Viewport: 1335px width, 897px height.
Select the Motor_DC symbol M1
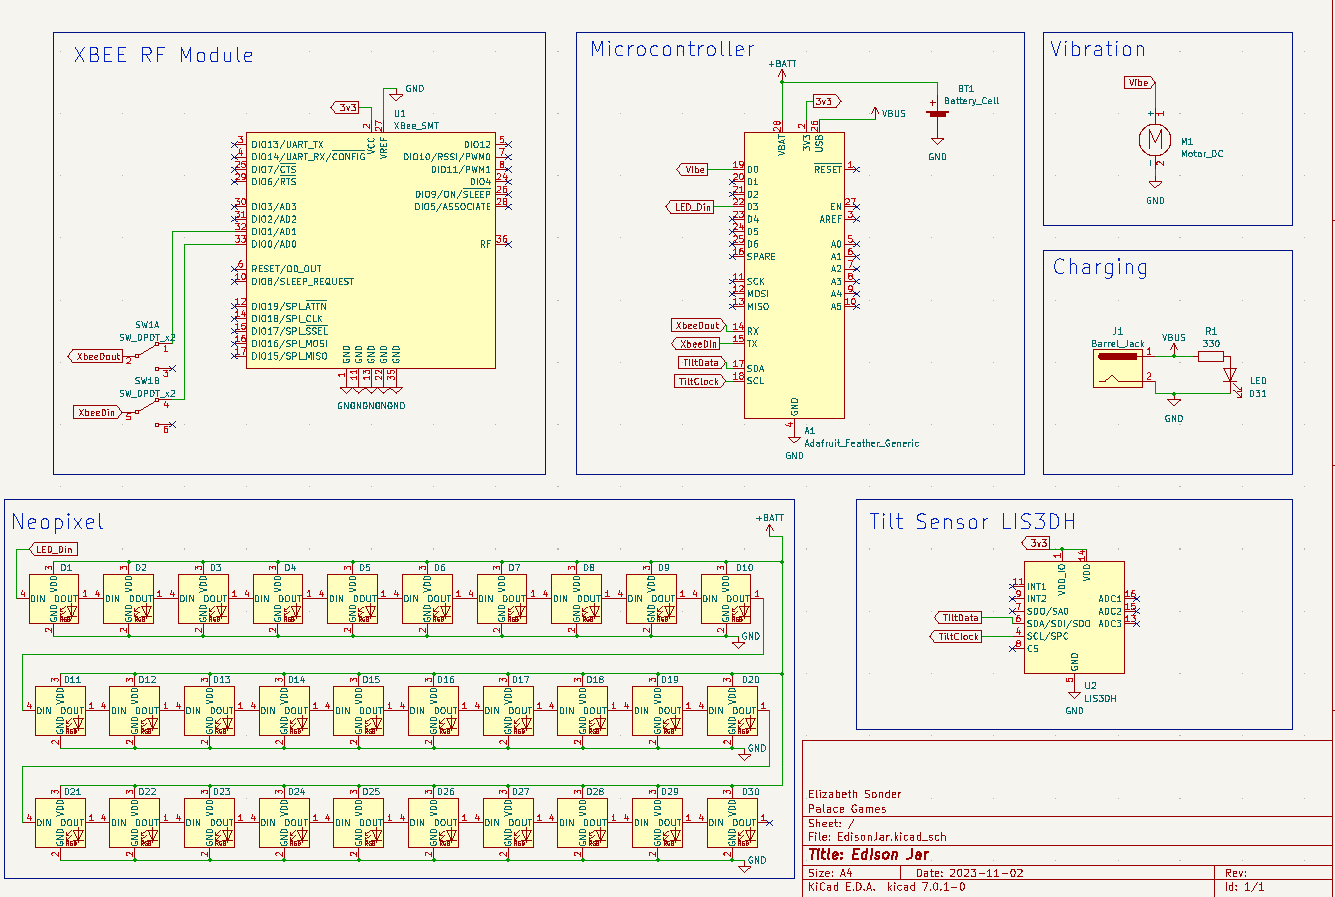click(1154, 140)
